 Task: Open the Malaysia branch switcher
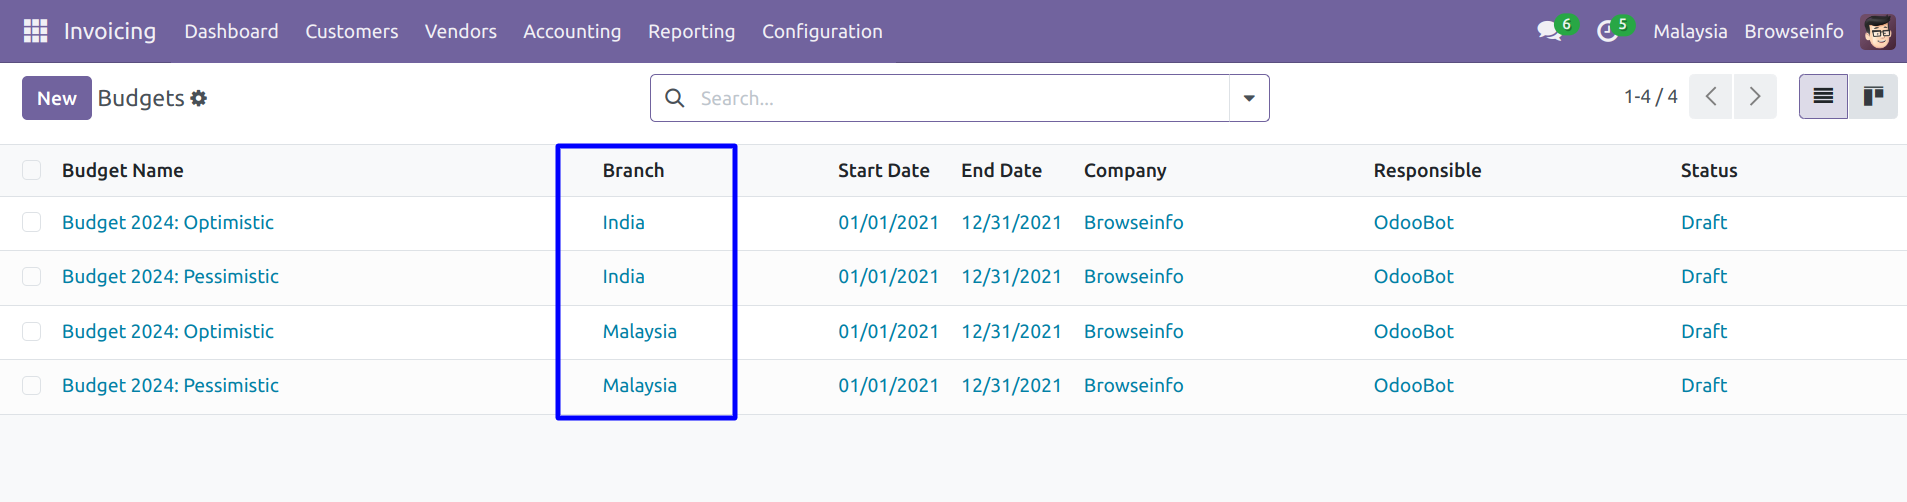(x=1690, y=31)
